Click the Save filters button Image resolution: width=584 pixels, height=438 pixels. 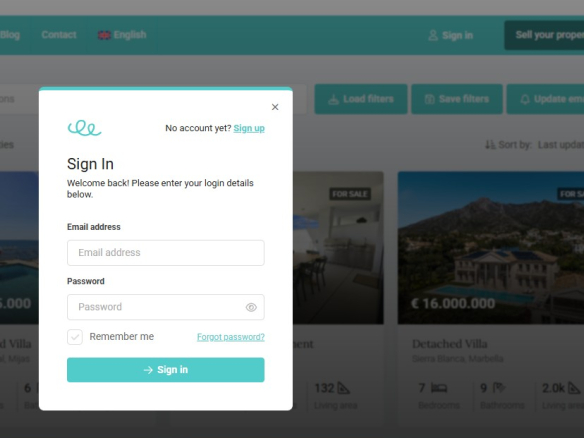[x=457, y=99]
